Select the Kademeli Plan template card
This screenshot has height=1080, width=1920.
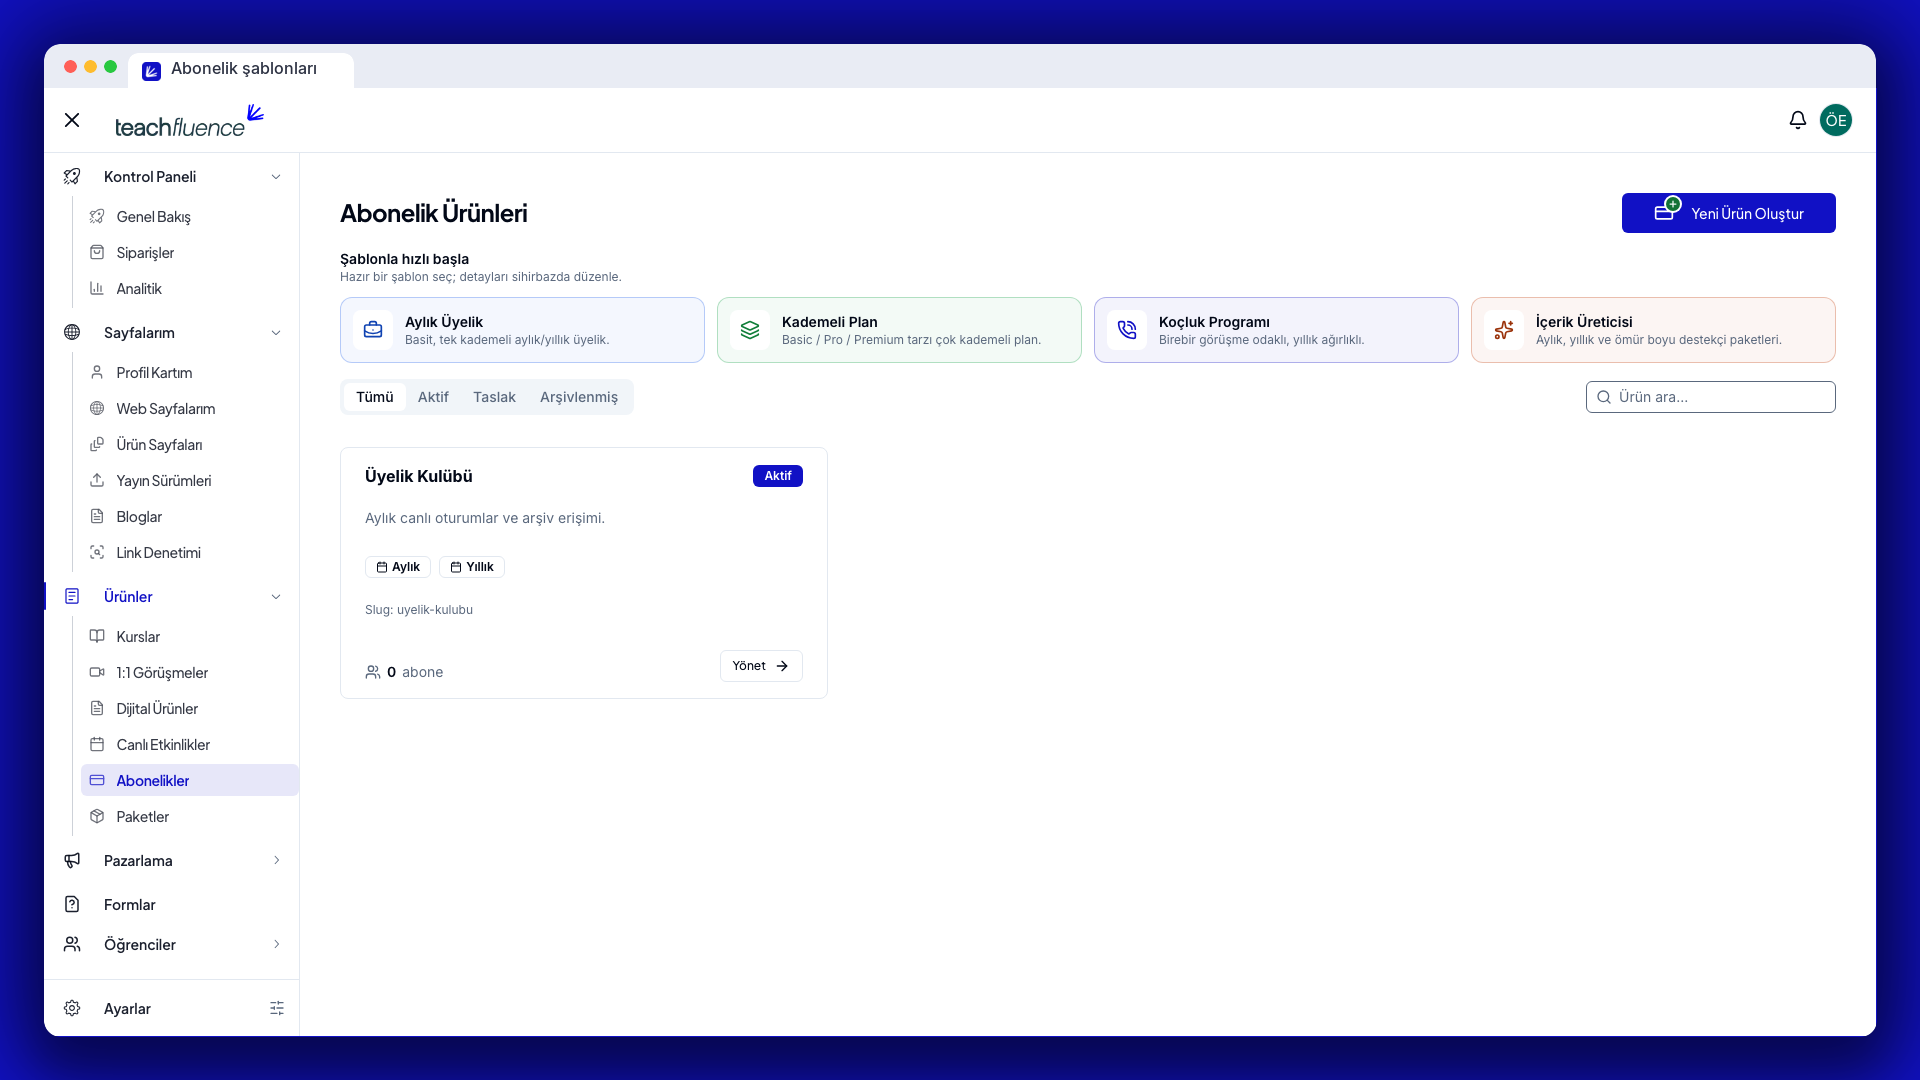tap(899, 330)
